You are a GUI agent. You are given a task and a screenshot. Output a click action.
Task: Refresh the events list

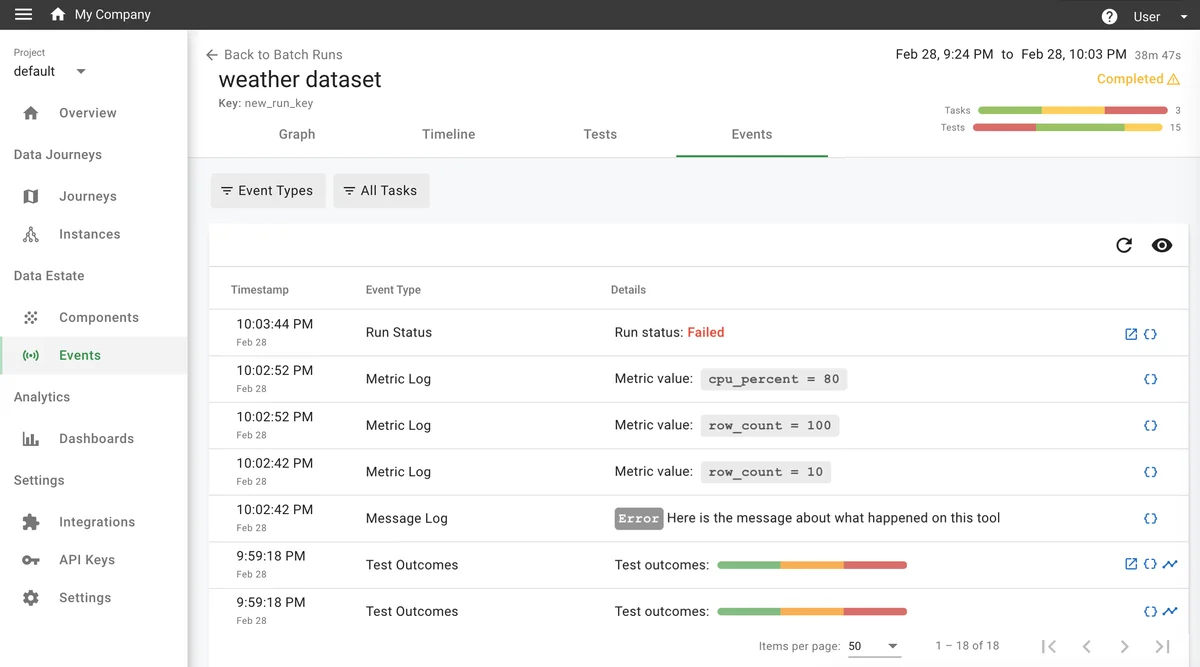coord(1124,245)
